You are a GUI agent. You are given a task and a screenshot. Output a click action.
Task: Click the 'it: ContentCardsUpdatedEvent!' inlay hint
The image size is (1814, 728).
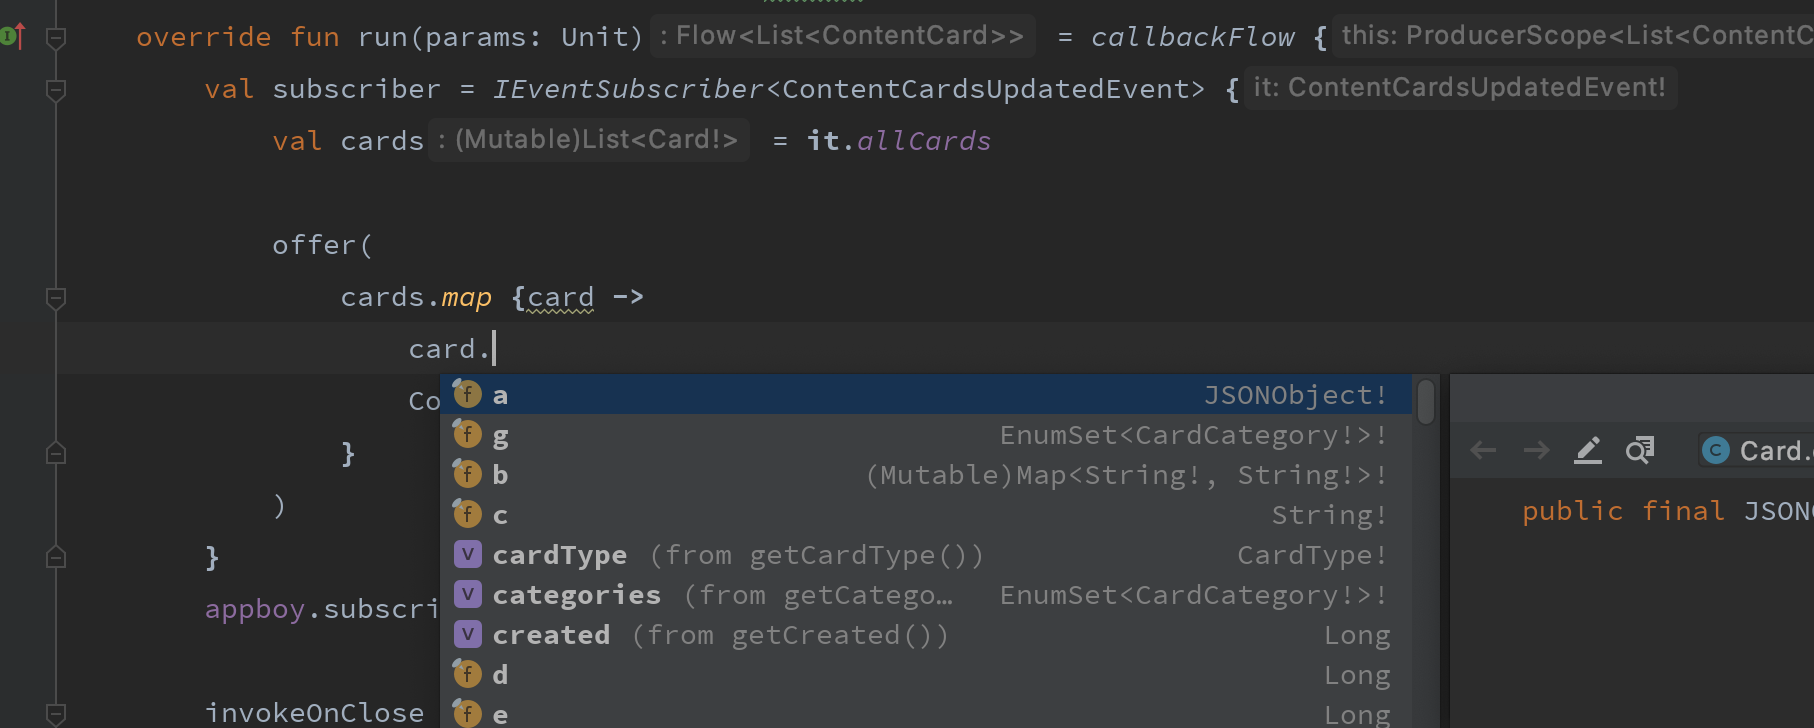[x=1459, y=86]
